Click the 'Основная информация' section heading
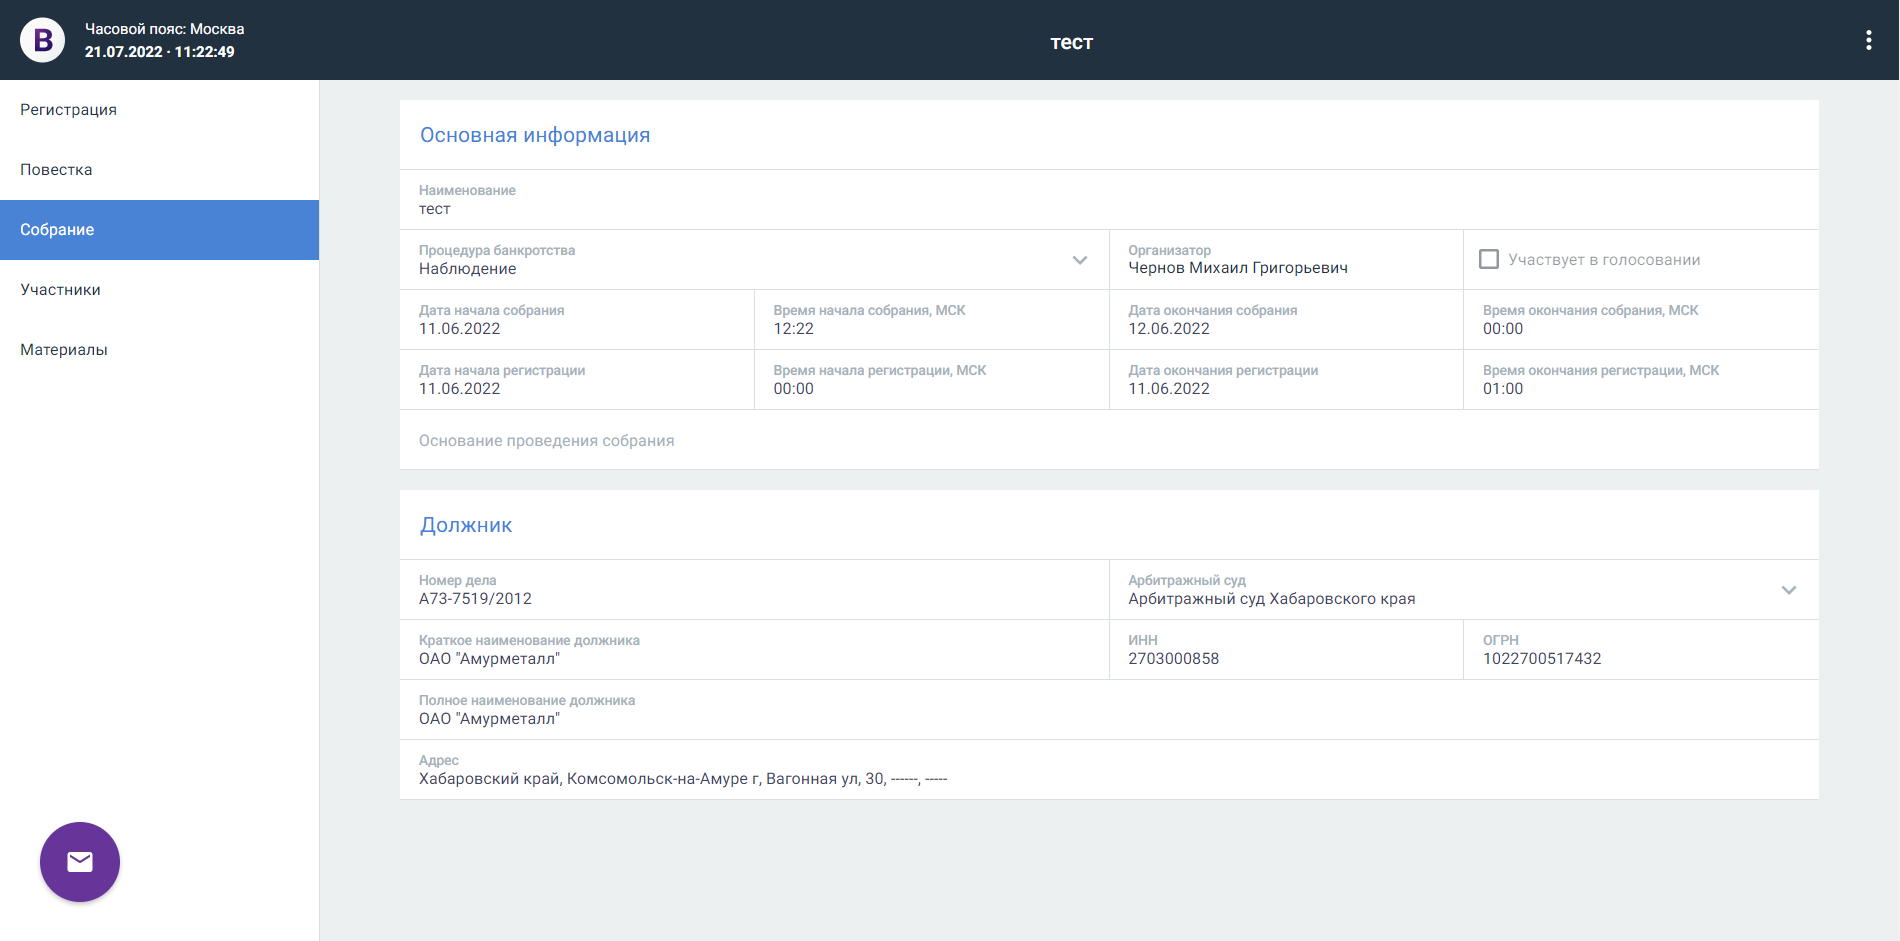Image resolution: width=1900 pixels, height=941 pixels. [x=535, y=135]
